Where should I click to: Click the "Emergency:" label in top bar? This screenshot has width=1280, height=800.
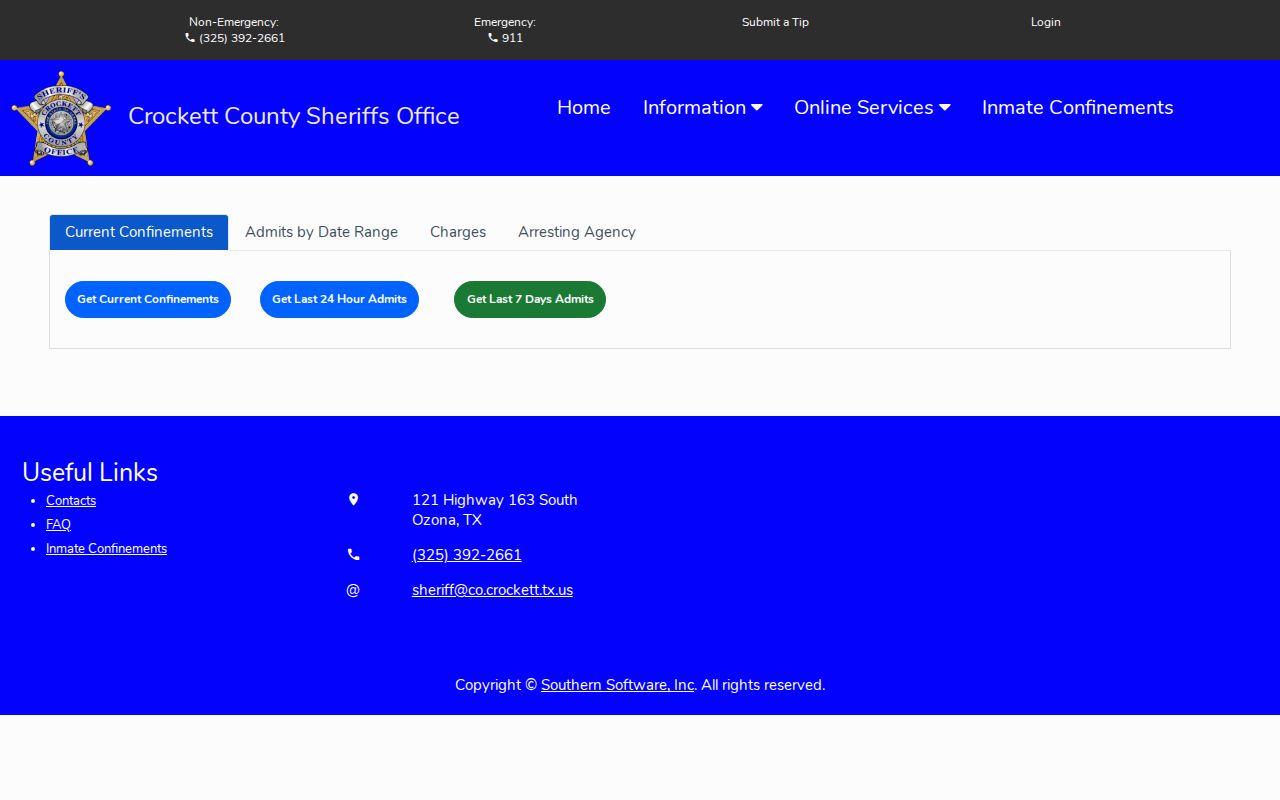click(x=505, y=22)
